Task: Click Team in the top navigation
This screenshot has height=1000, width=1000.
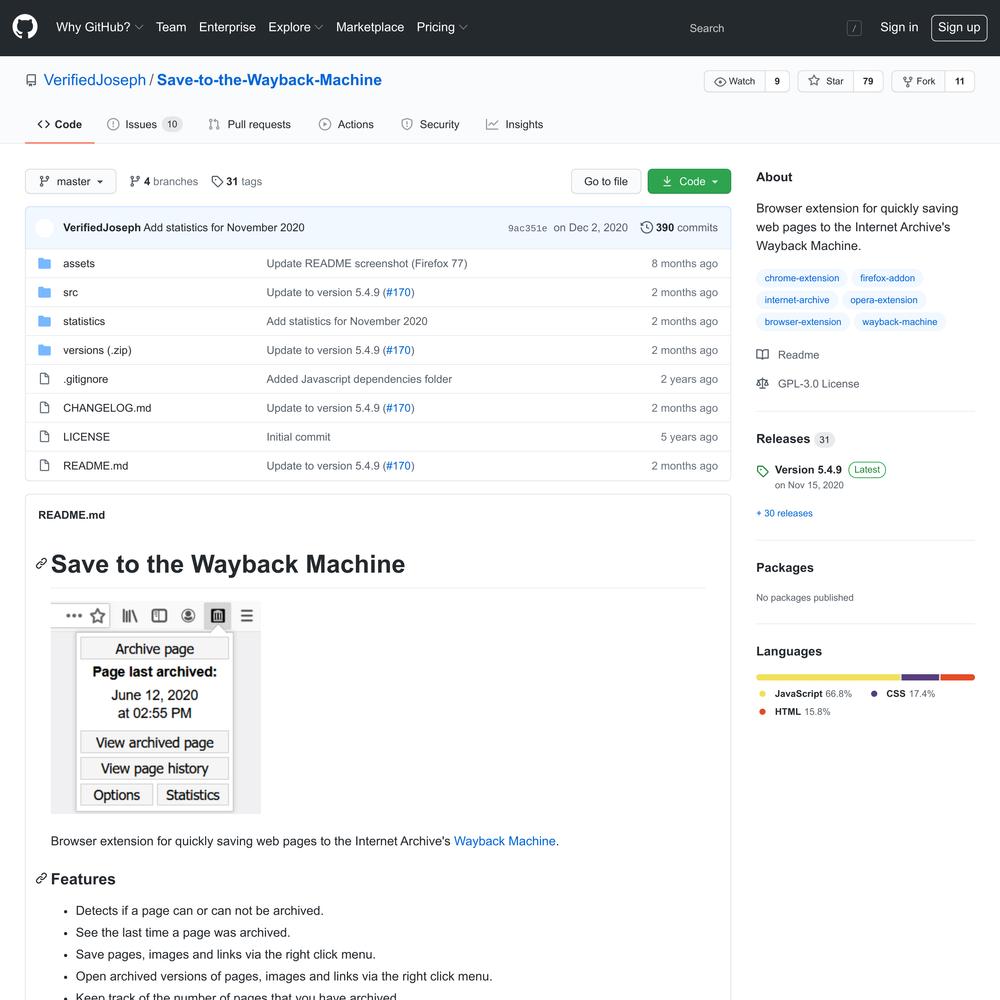Action: [x=171, y=27]
